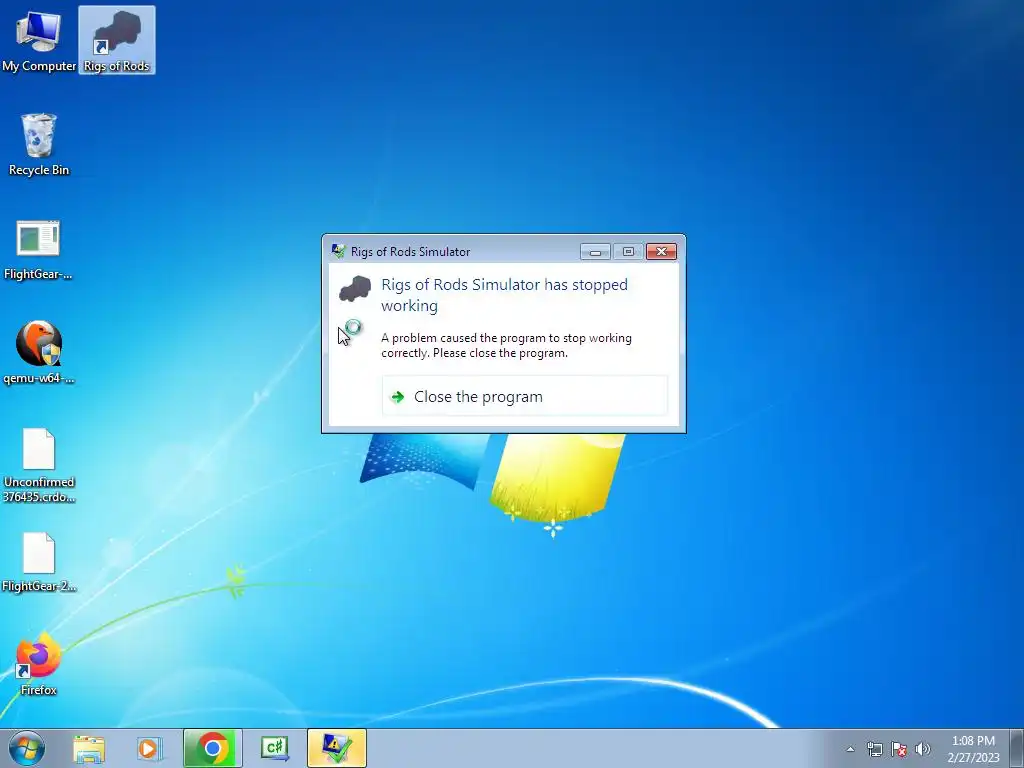
Task: Select the Recycle Bin icon
Action: (39, 144)
